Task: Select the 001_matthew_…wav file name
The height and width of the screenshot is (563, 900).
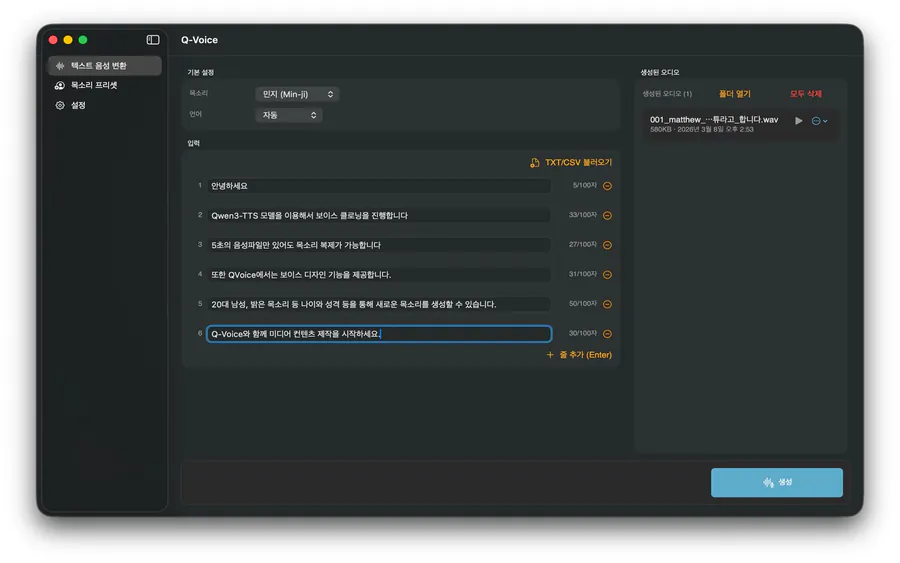Action: (713, 119)
